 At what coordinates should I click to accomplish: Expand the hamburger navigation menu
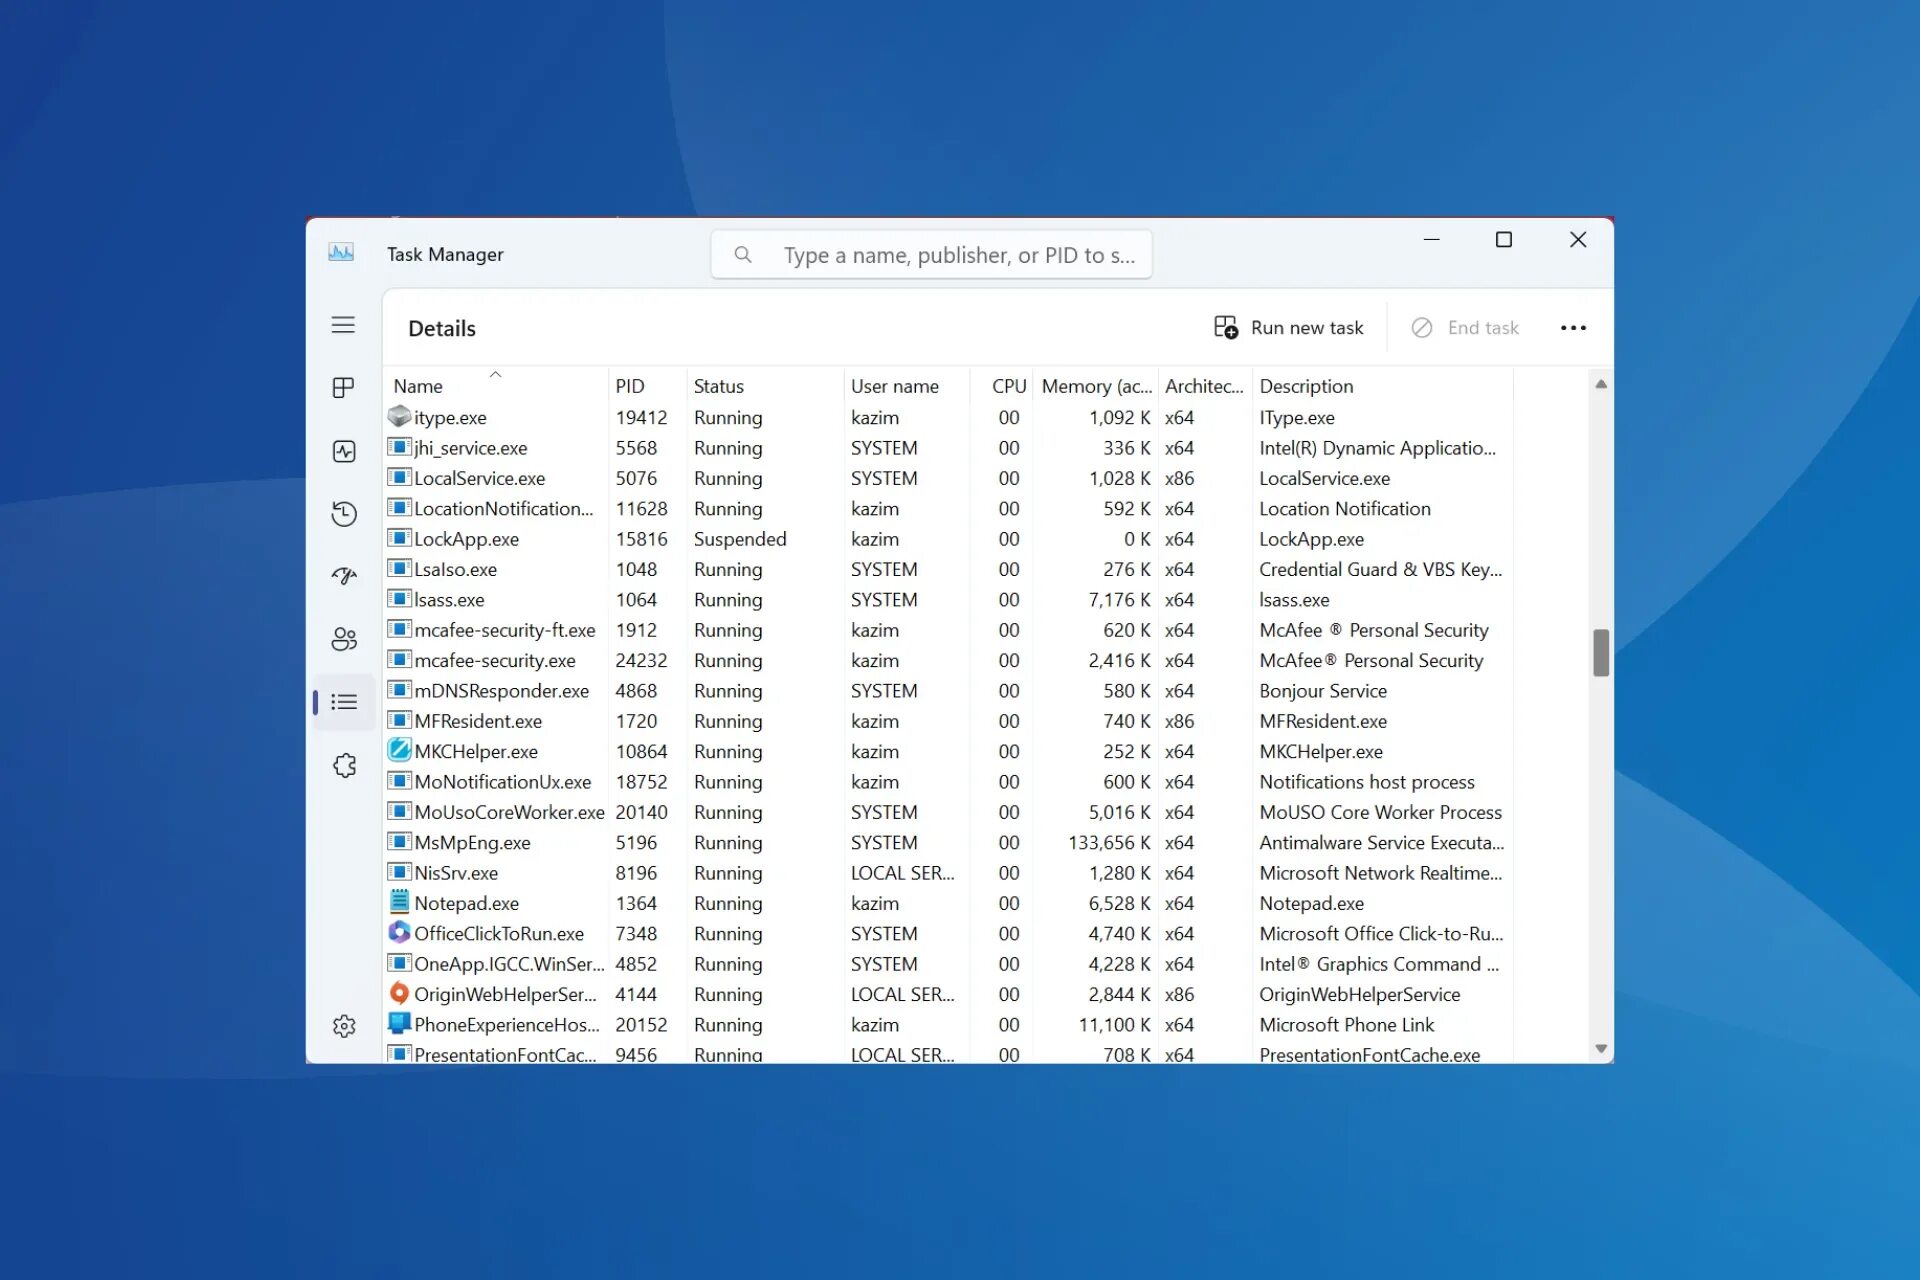343,325
